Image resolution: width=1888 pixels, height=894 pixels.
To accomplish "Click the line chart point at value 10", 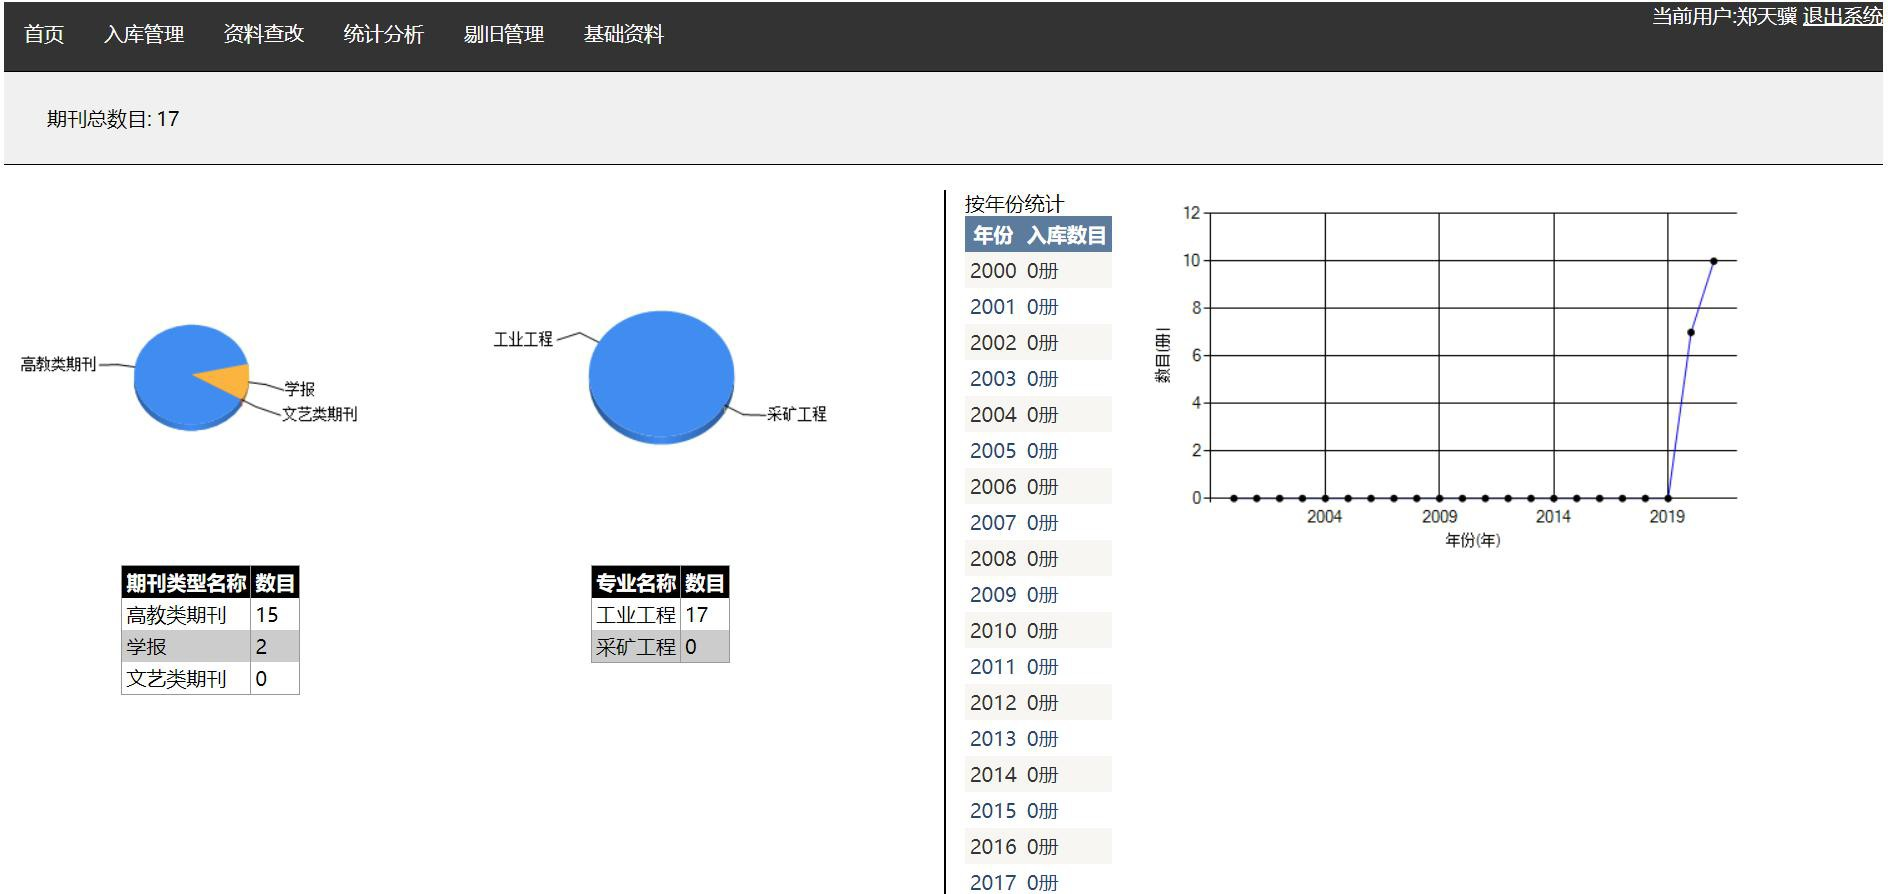I will point(1714,261).
